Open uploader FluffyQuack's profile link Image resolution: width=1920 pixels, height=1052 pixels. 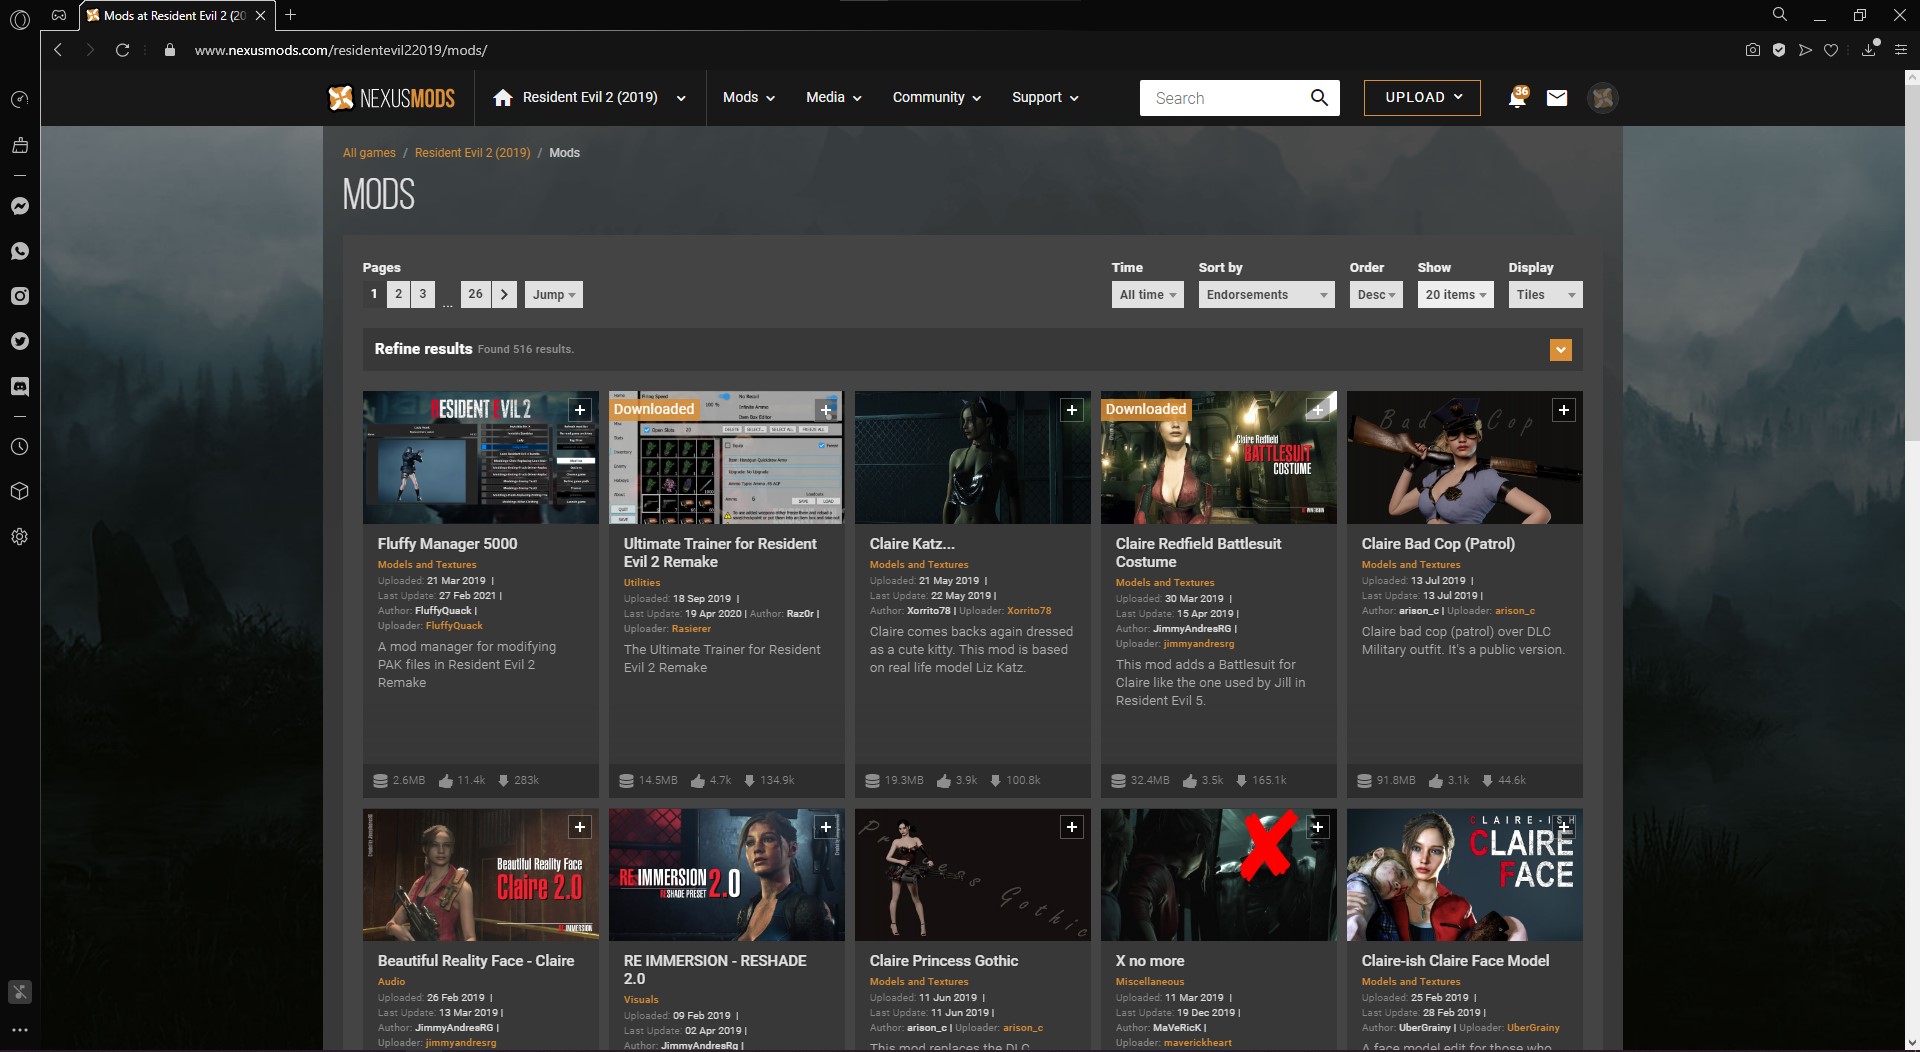point(454,626)
